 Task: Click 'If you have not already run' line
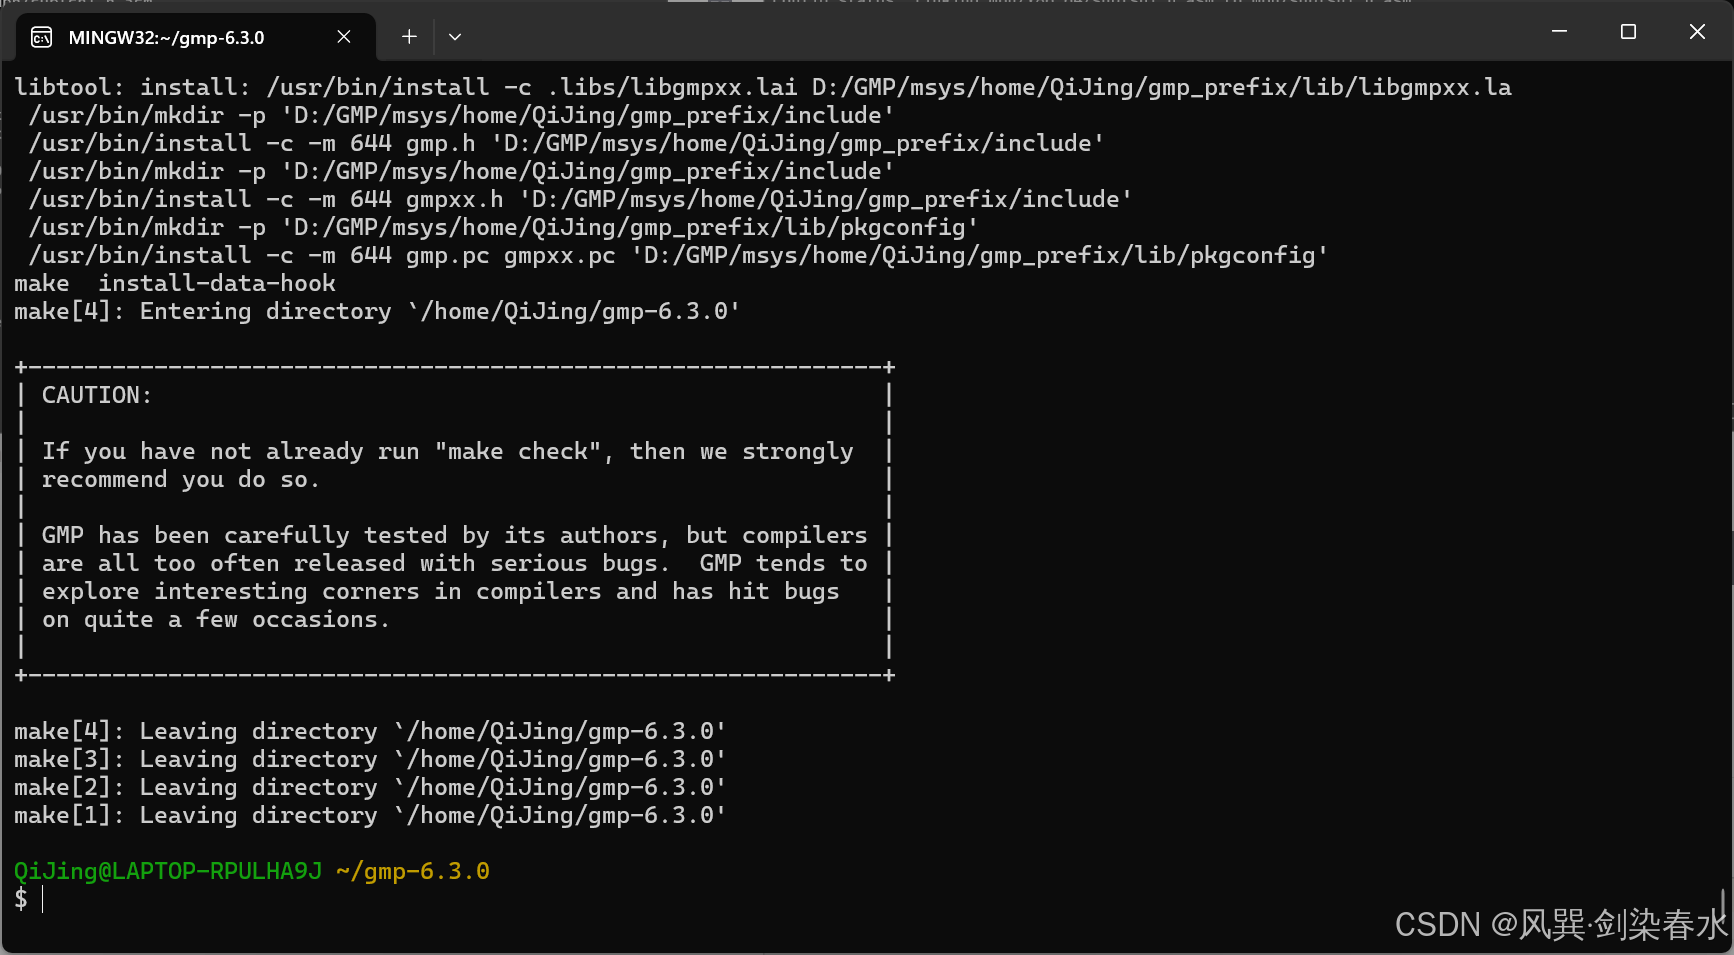pyautogui.click(x=448, y=451)
